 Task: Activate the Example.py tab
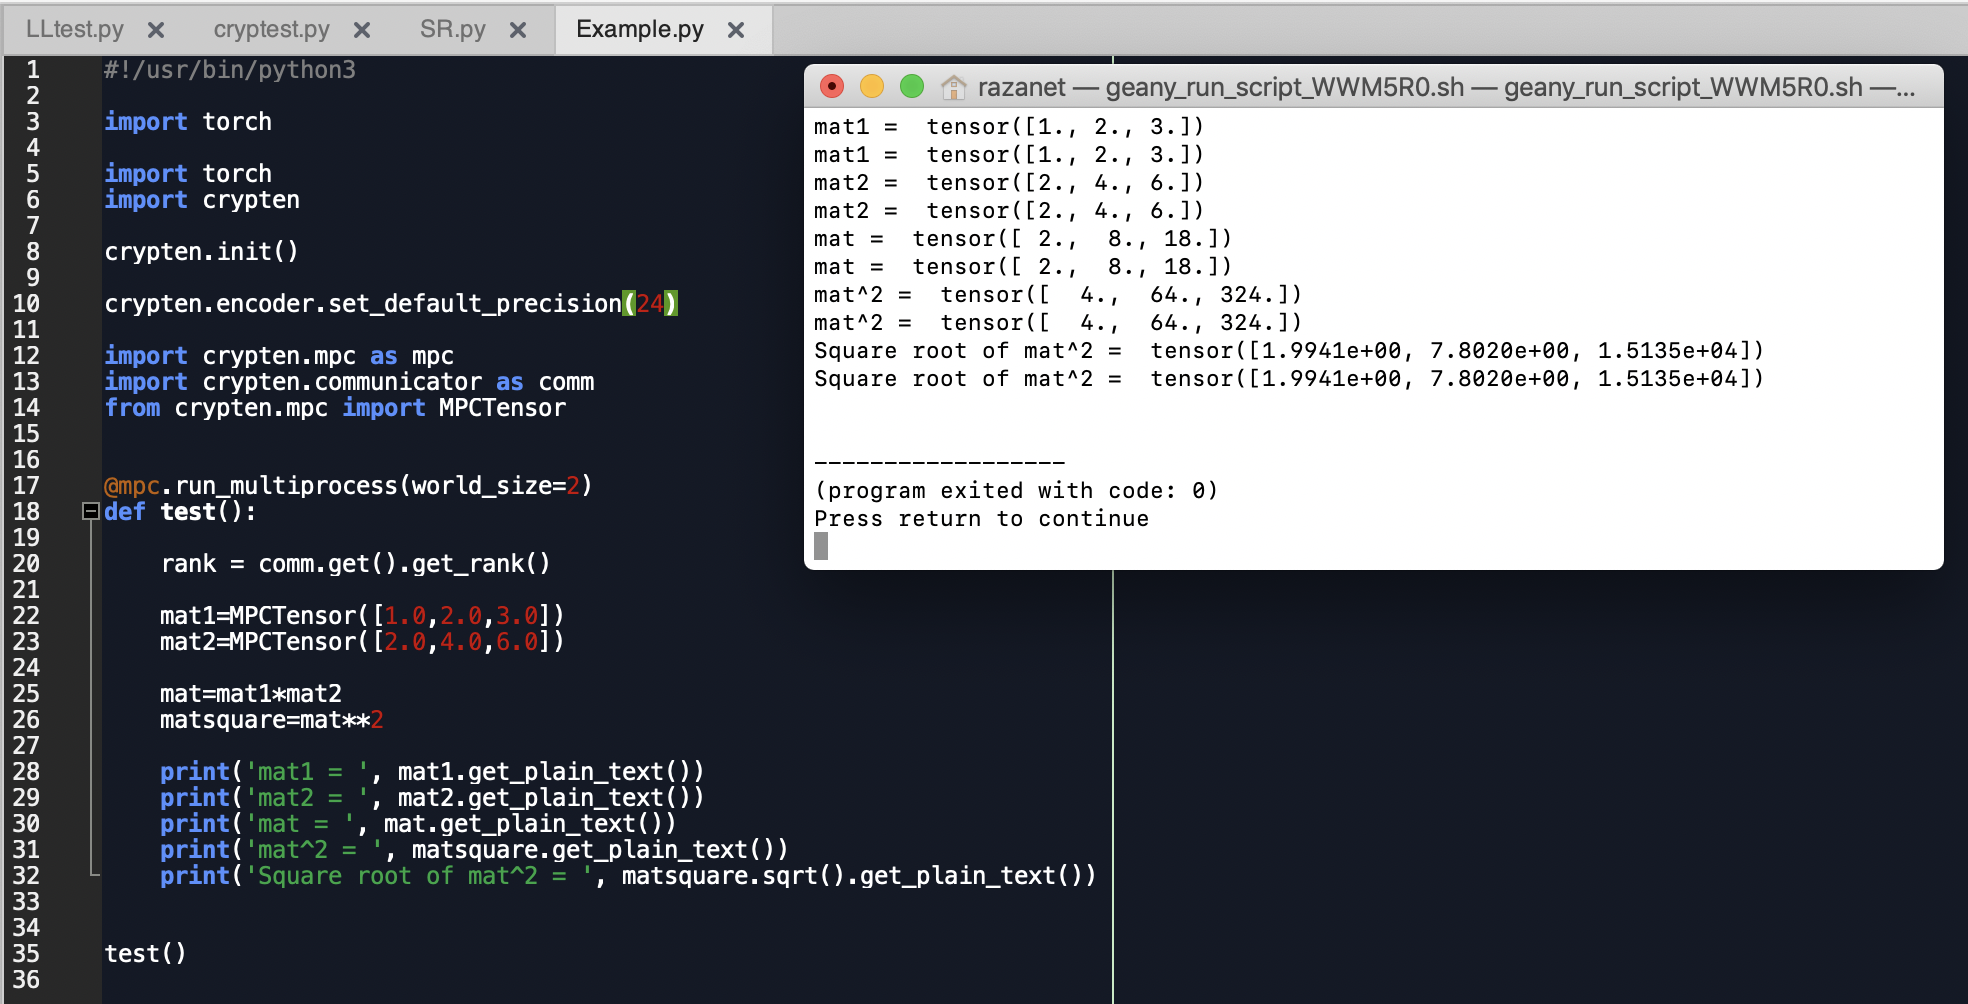(638, 29)
